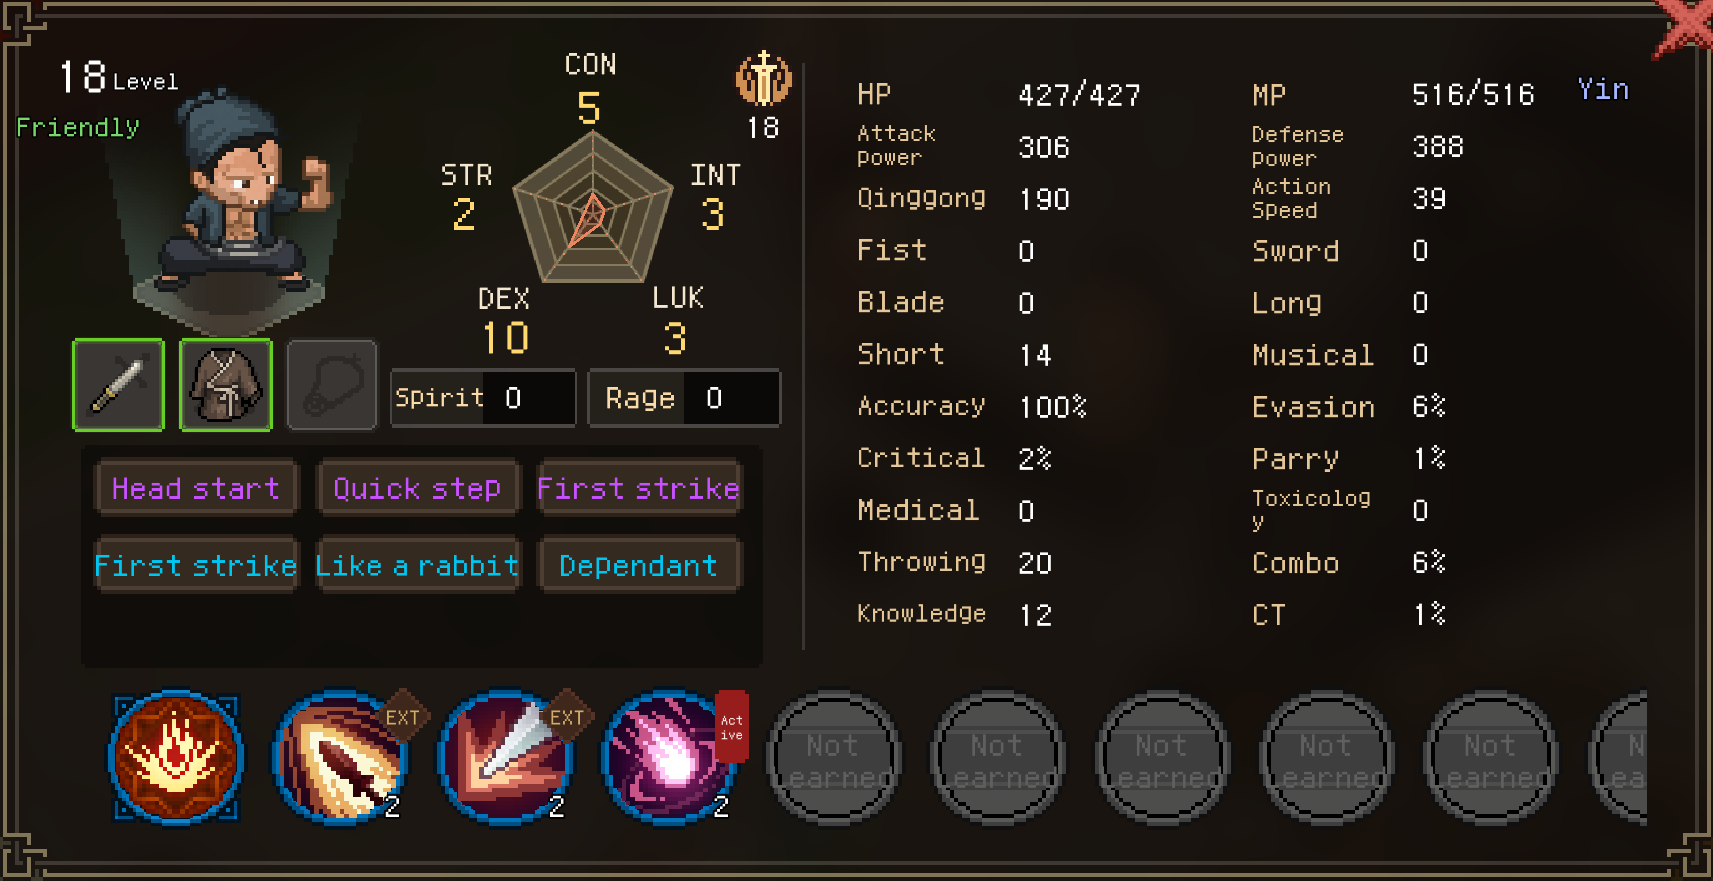Choose the pink comet Active skill
Viewport: 1713px width, 881px height.
click(669, 757)
